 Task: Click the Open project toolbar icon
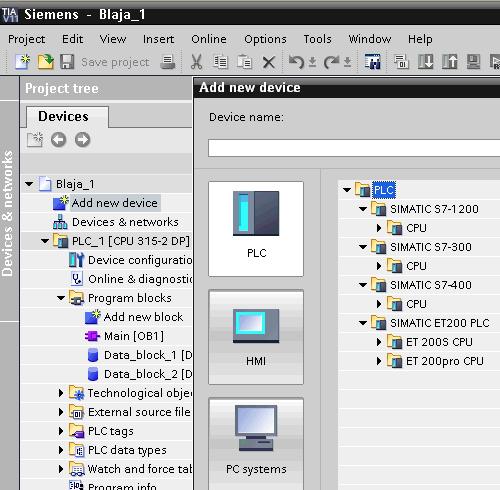[x=45, y=62]
